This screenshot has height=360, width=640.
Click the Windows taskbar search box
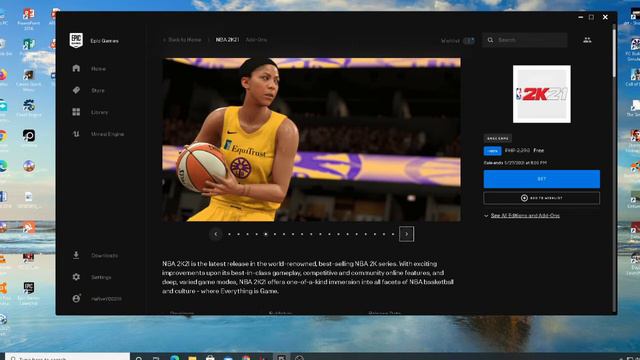tap(67, 357)
